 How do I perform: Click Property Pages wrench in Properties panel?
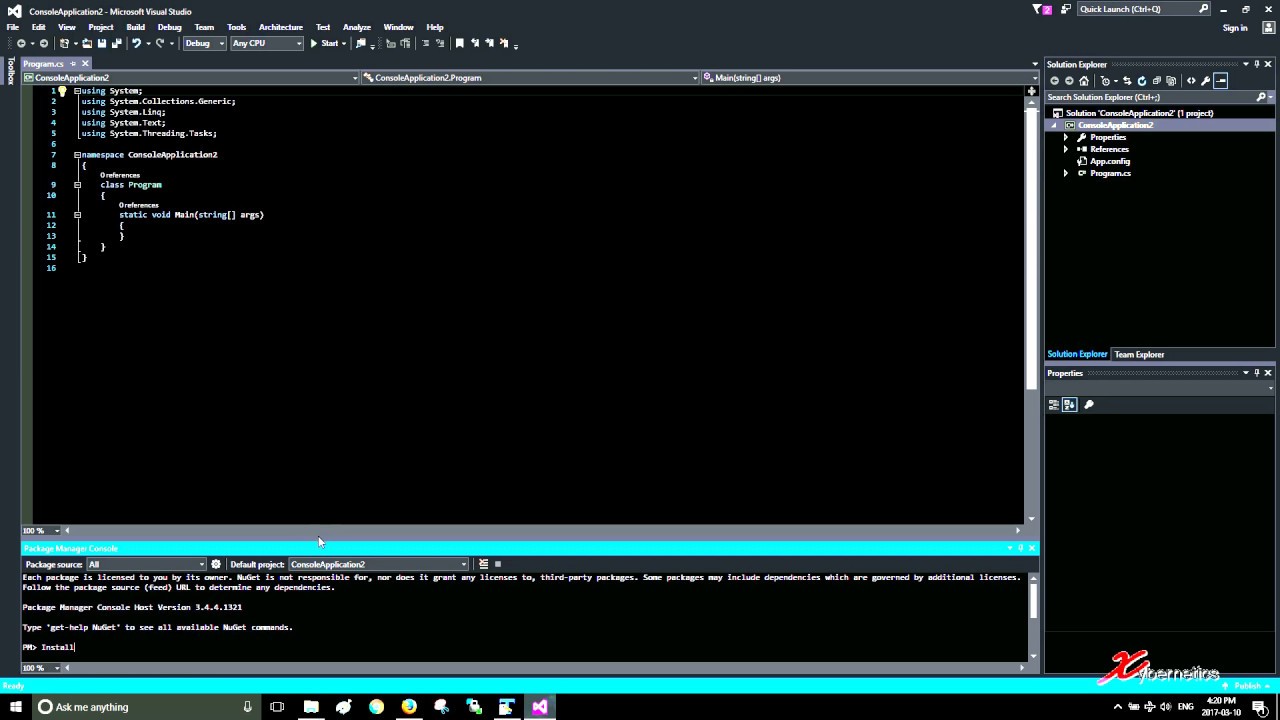[1089, 405]
